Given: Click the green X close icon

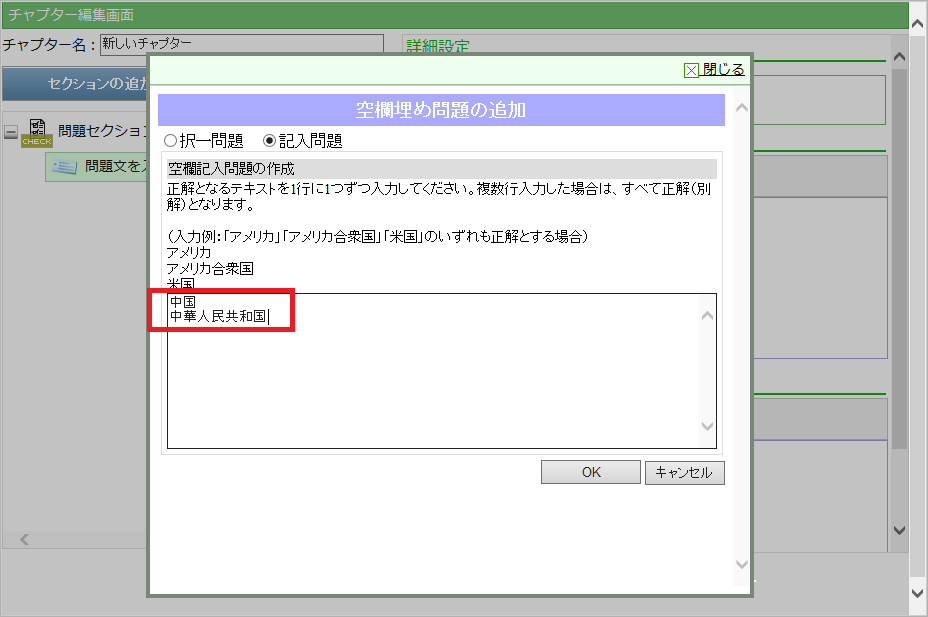Looking at the screenshot, I should pyautogui.click(x=691, y=70).
